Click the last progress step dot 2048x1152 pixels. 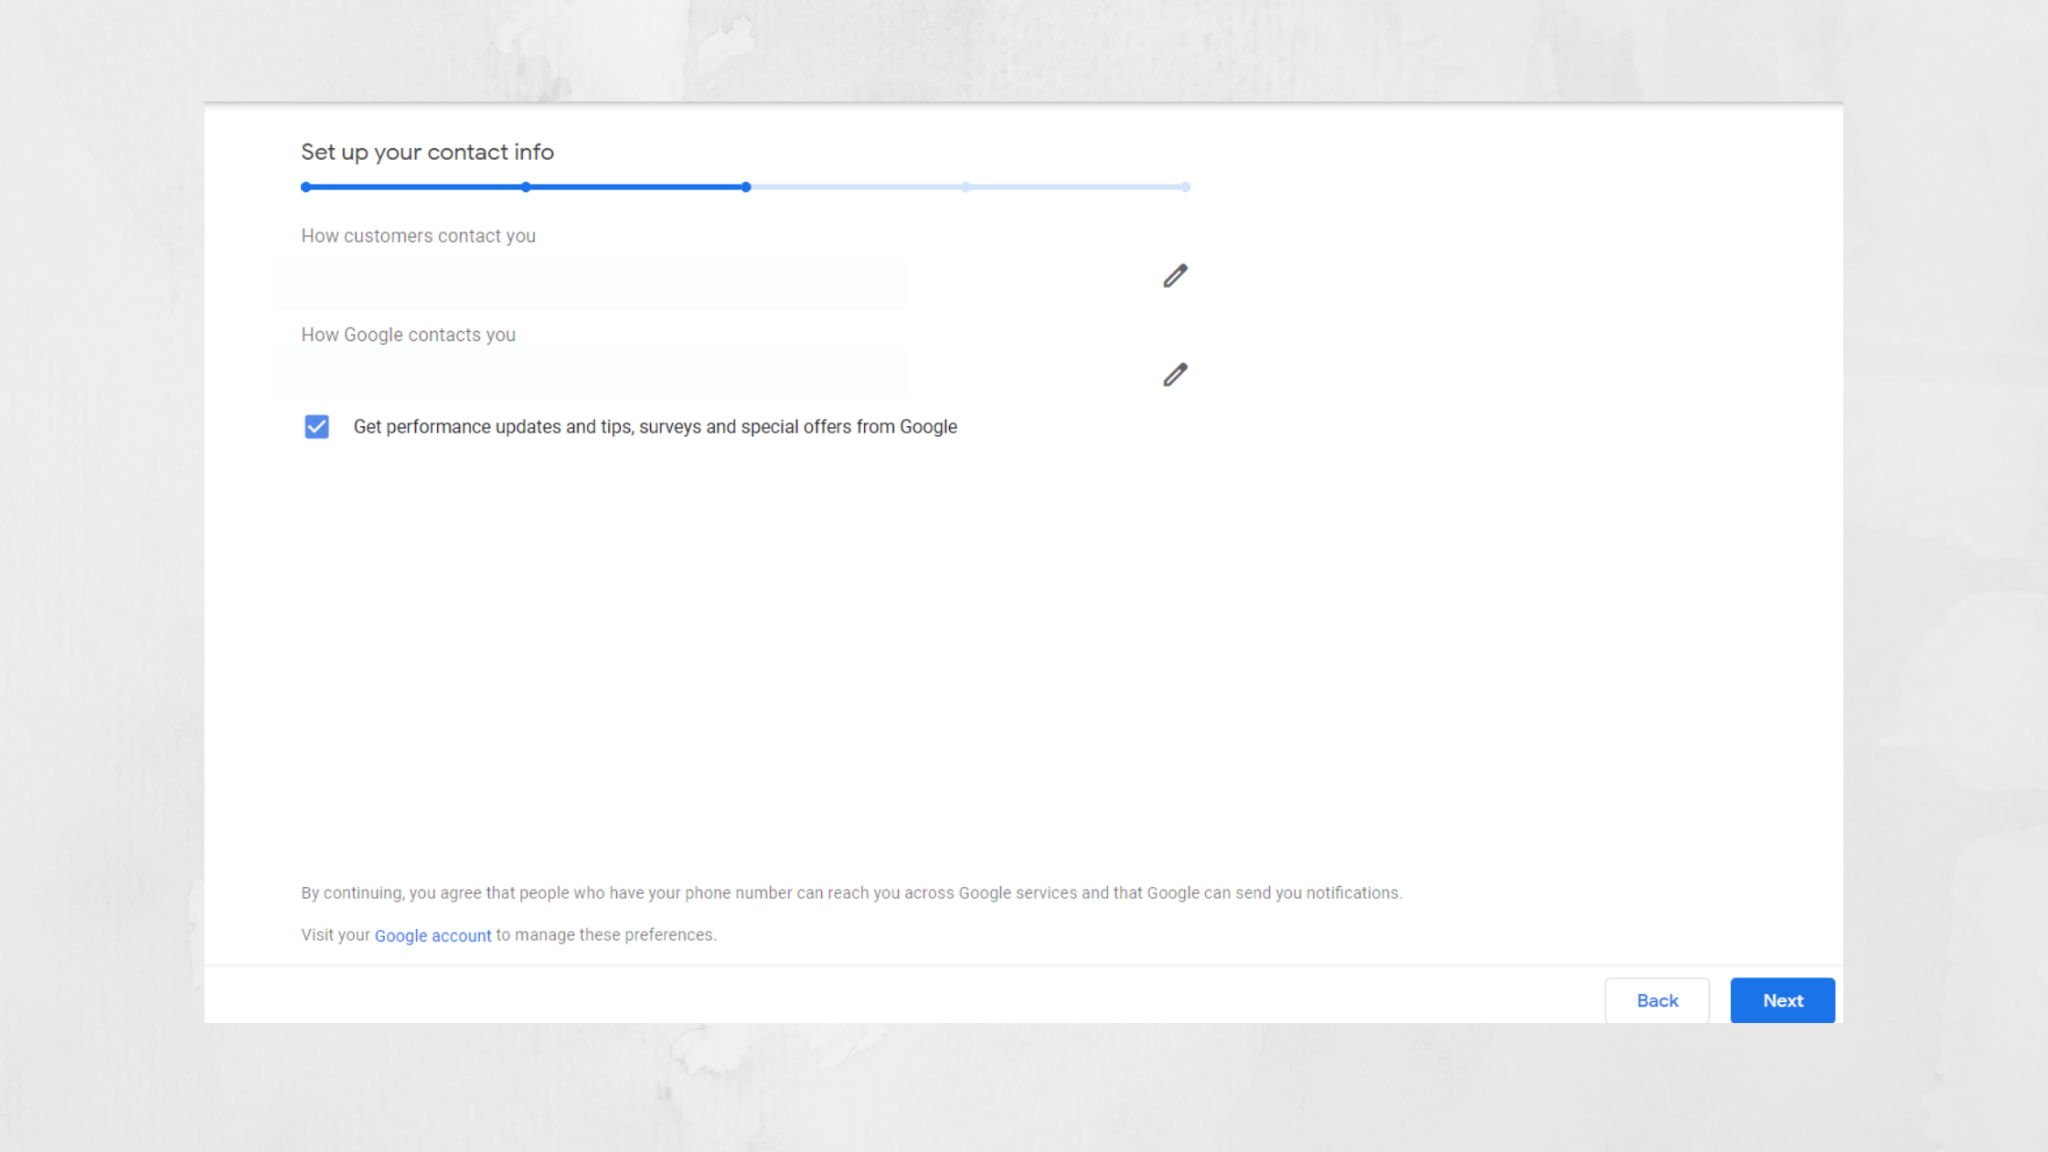1185,187
